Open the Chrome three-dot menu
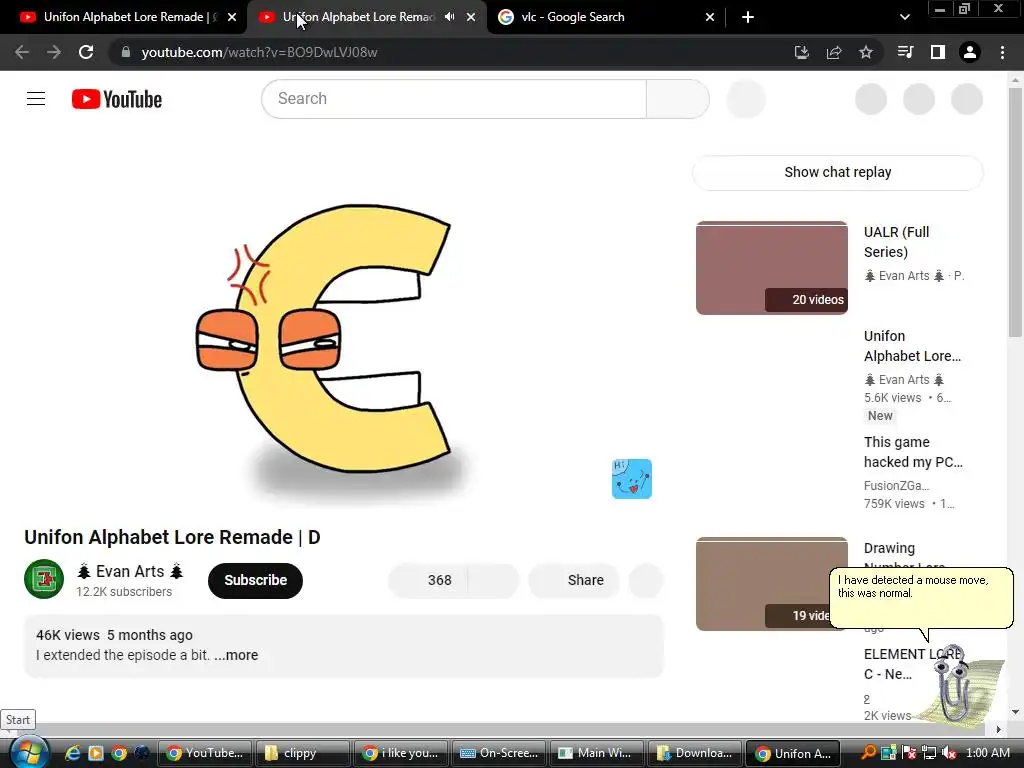This screenshot has height=768, width=1024. tap(1002, 52)
